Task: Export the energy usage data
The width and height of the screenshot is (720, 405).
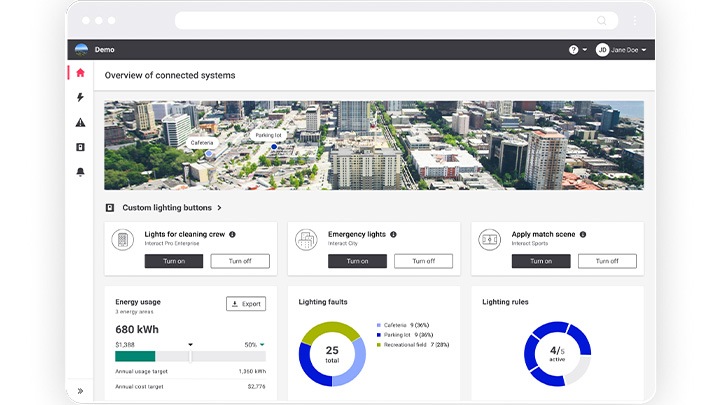Action: pyautogui.click(x=246, y=304)
